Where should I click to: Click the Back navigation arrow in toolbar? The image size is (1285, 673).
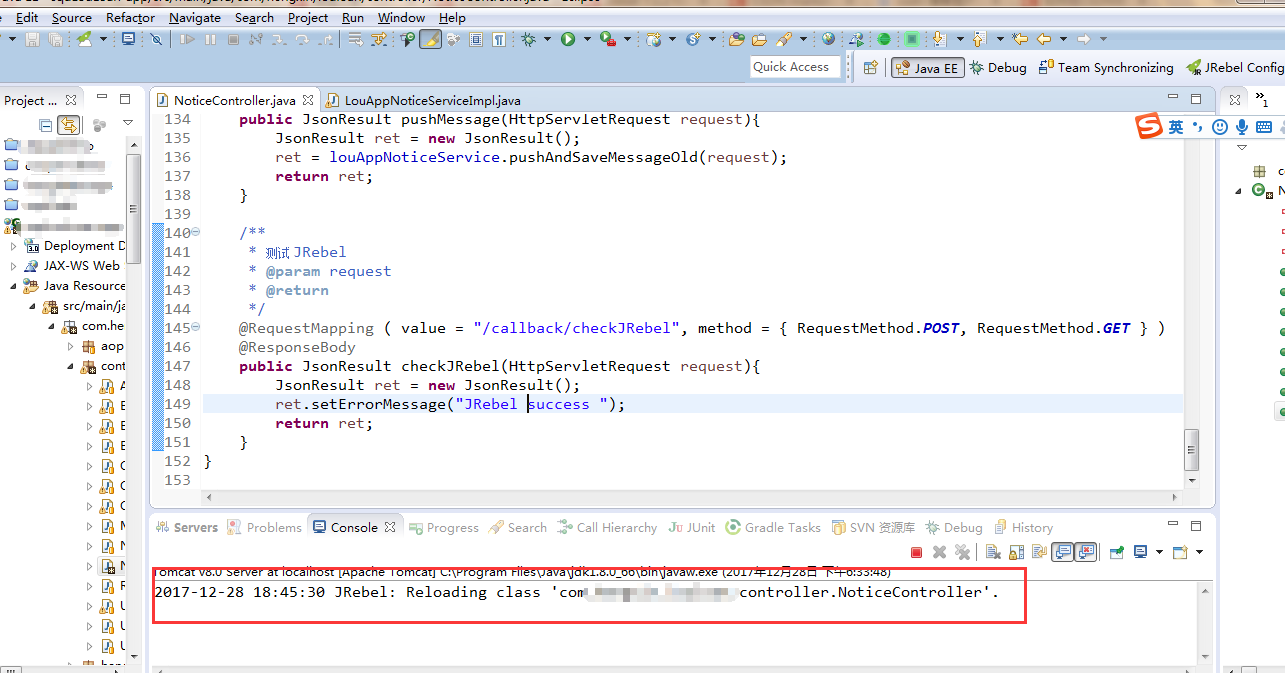[1043, 39]
